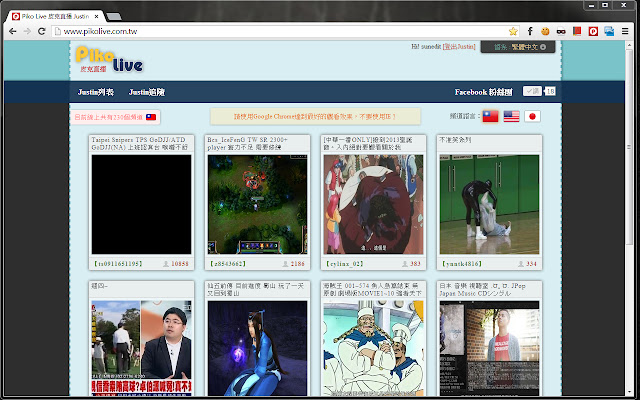Click the Piko Live logo
This screenshot has height=400, width=640.
[x=109, y=60]
